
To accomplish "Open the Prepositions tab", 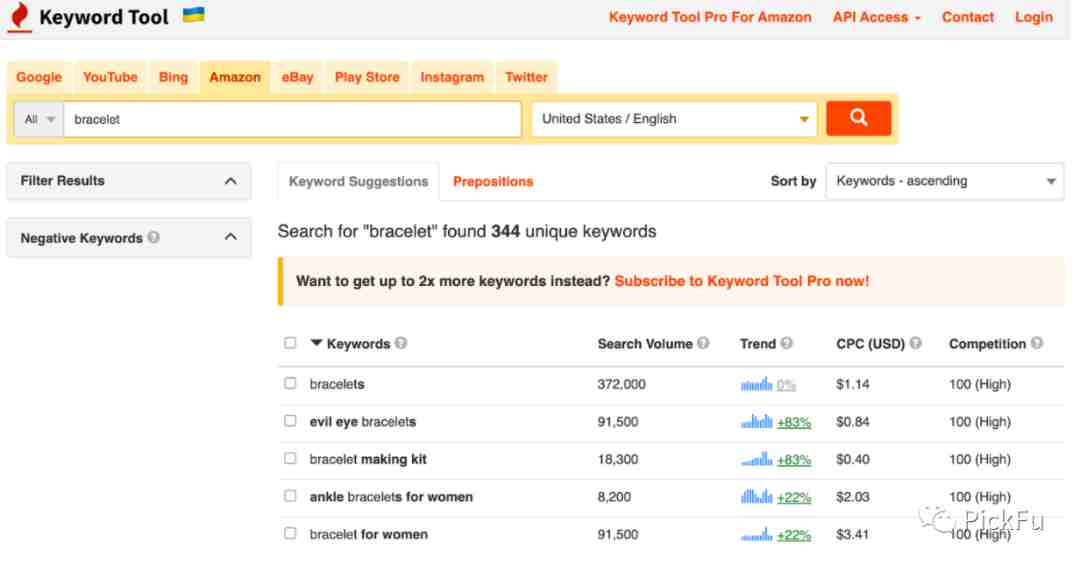I will click(x=492, y=181).
